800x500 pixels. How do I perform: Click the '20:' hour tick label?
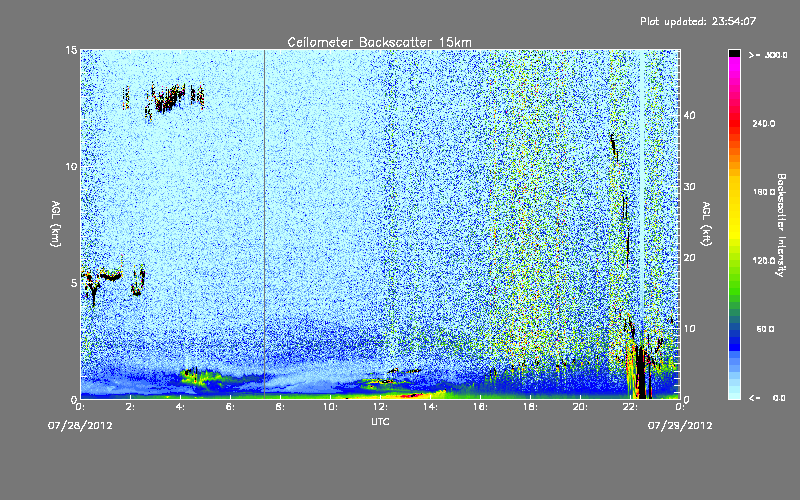(580, 407)
